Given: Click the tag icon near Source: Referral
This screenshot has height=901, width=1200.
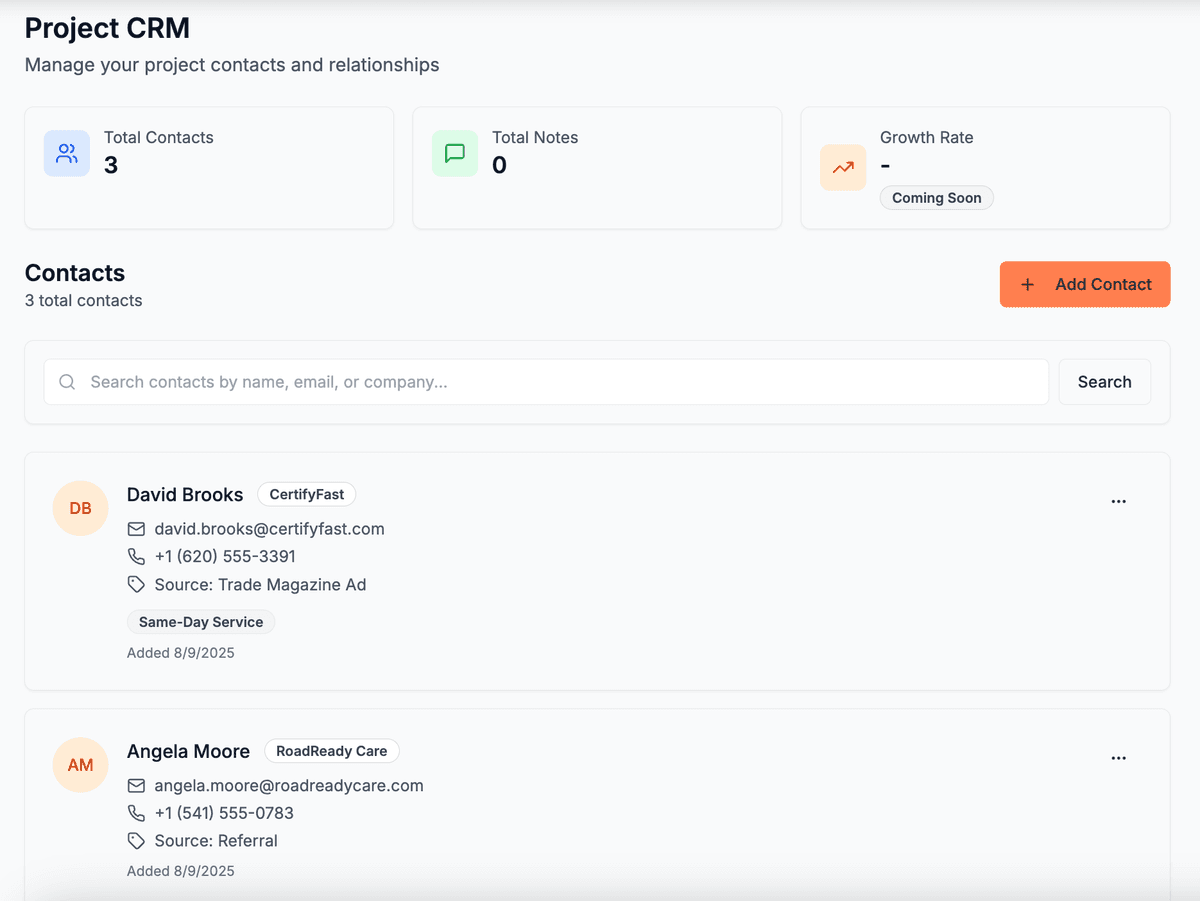Looking at the screenshot, I should pos(136,840).
